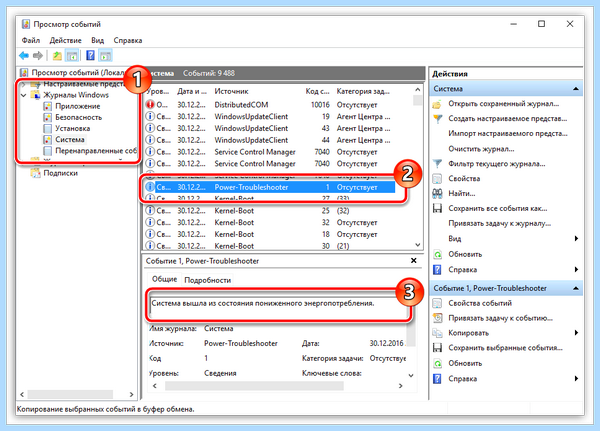Click Сохранить все события как action

click(x=498, y=209)
